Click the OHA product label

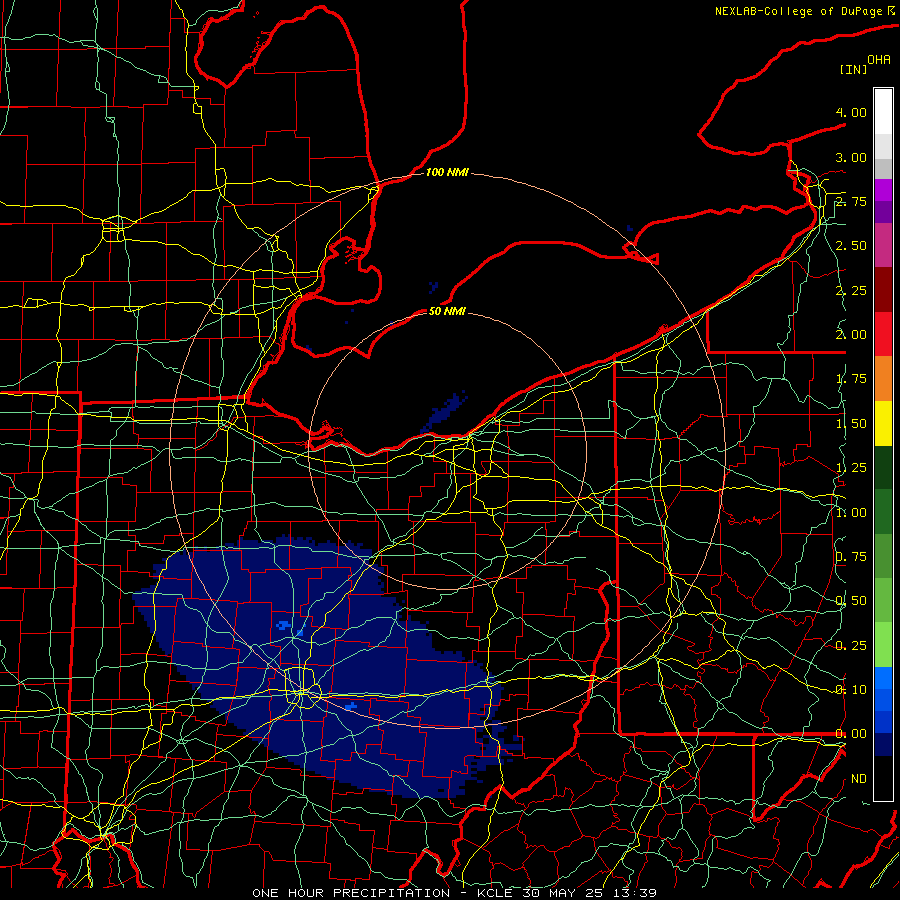[879, 59]
